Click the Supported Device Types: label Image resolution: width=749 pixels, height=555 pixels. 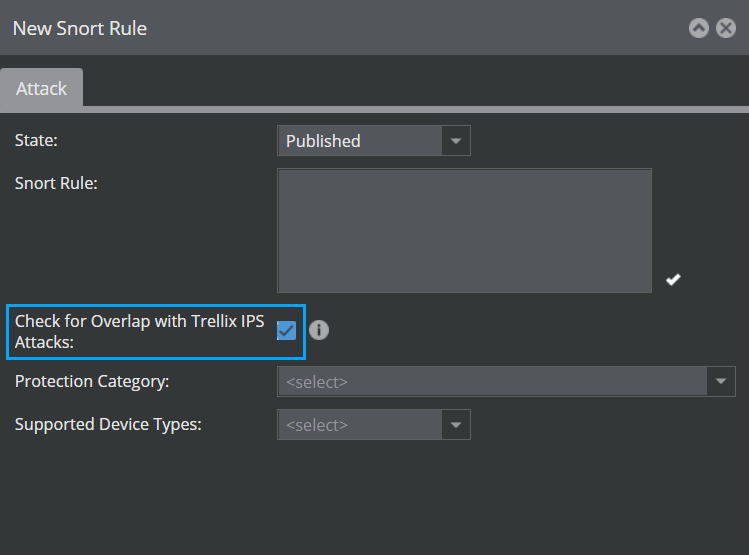[108, 425]
